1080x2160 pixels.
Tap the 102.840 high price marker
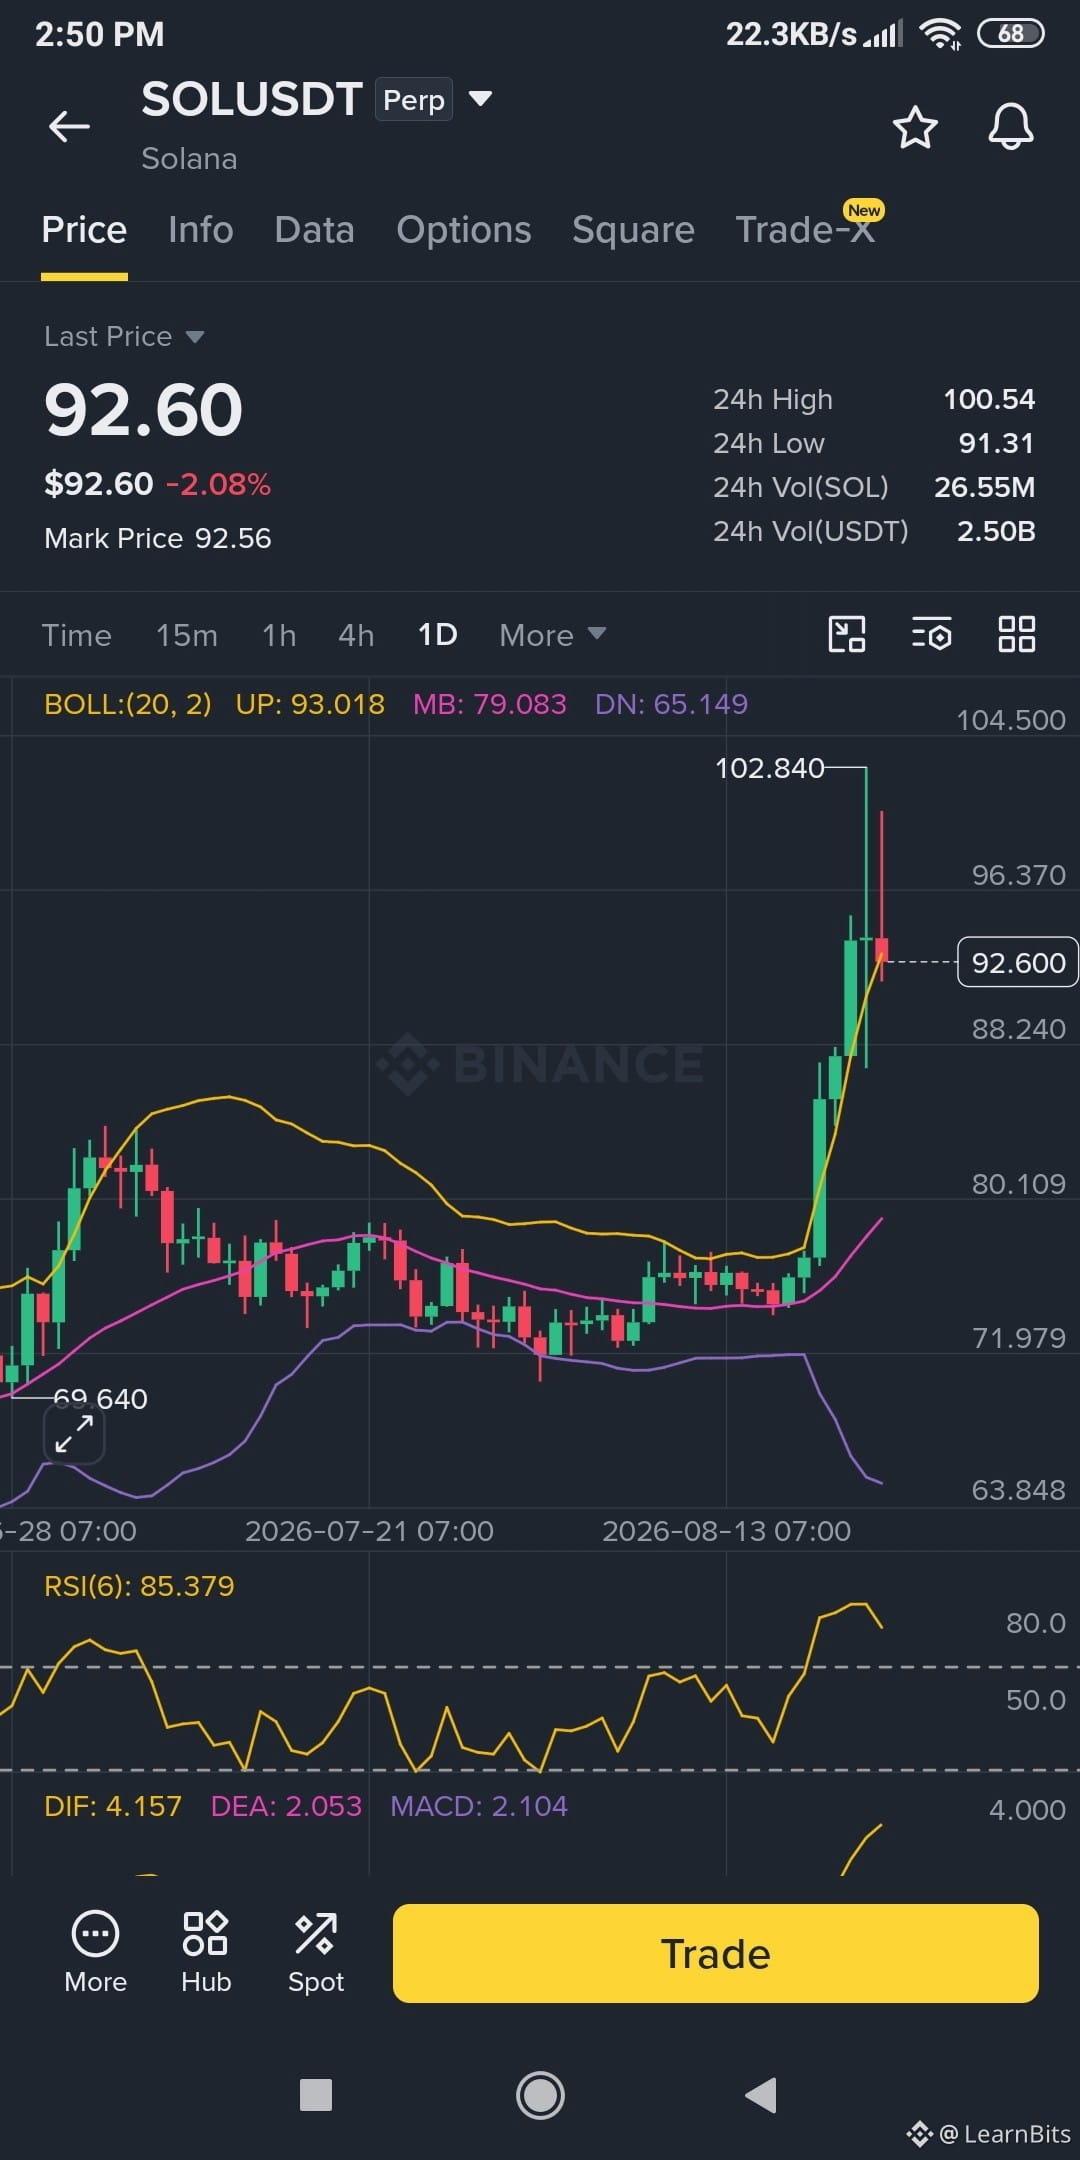tap(770, 768)
